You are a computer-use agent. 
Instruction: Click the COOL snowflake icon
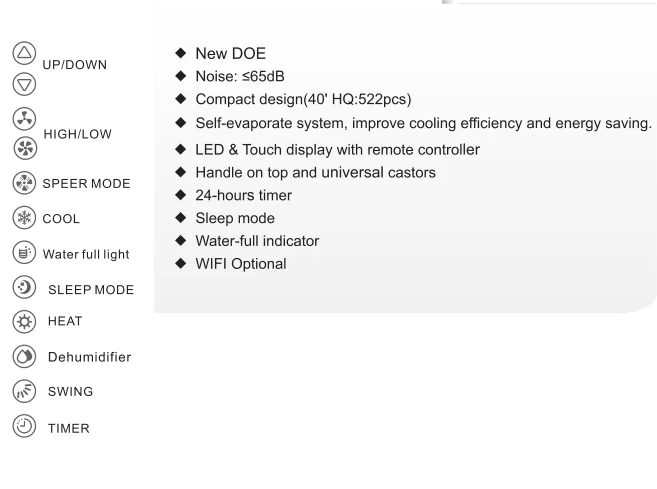coord(24,218)
